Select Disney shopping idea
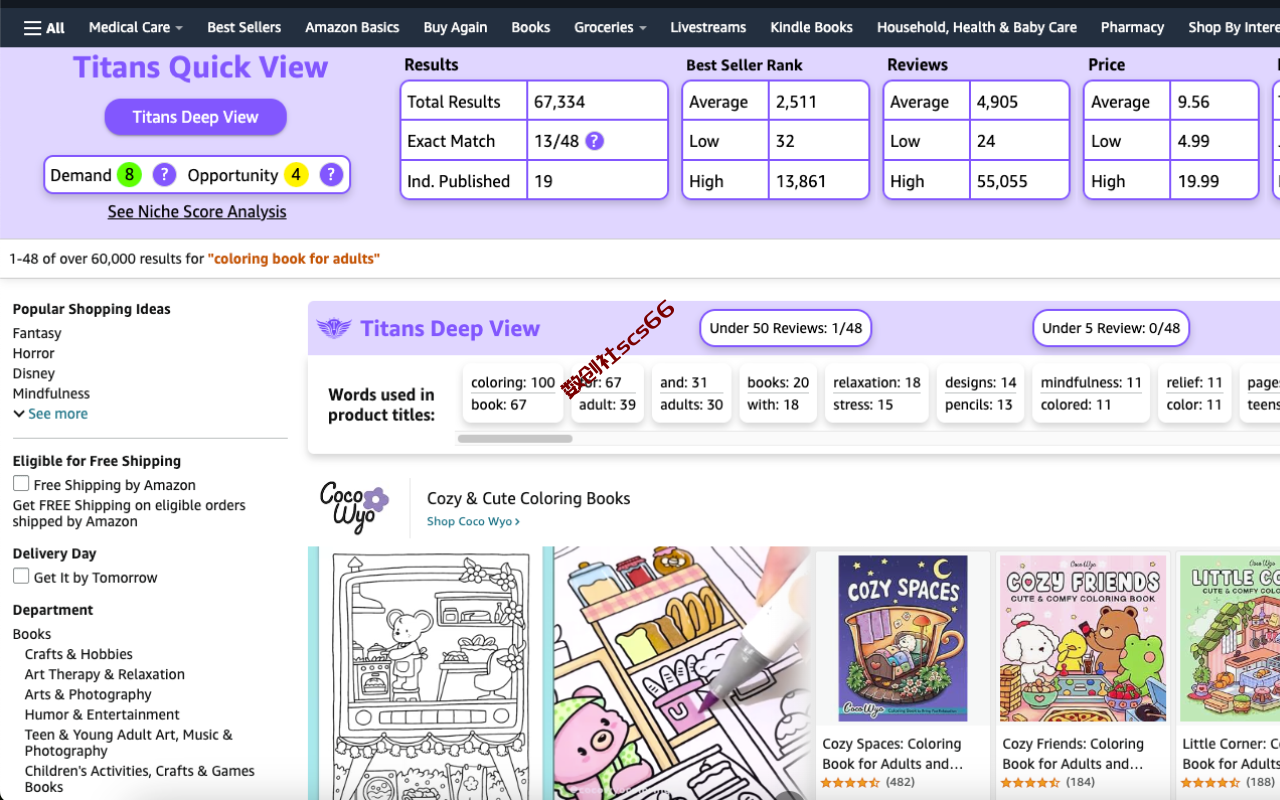The height and width of the screenshot is (800, 1280). (34, 373)
